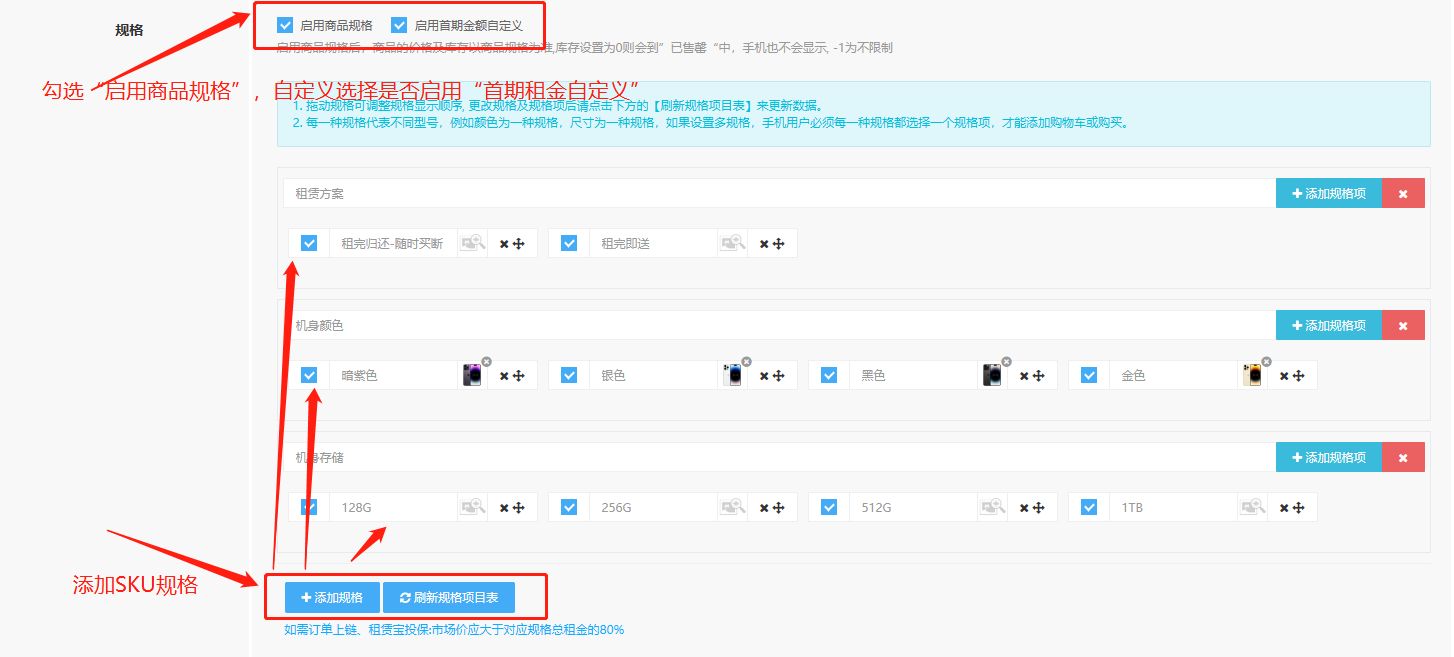
Task: Toggle checkbox for 黑色 color
Action: click(x=829, y=375)
